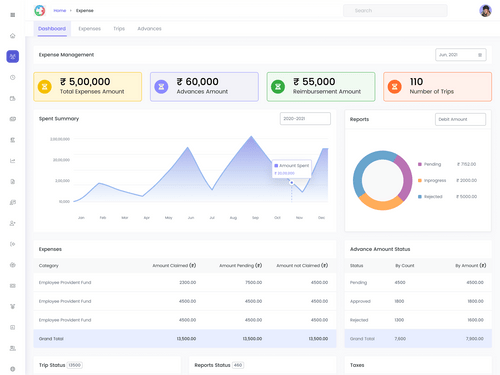Open the 2020-2021 year dropdown
This screenshot has width=500, height=375.
[305, 119]
